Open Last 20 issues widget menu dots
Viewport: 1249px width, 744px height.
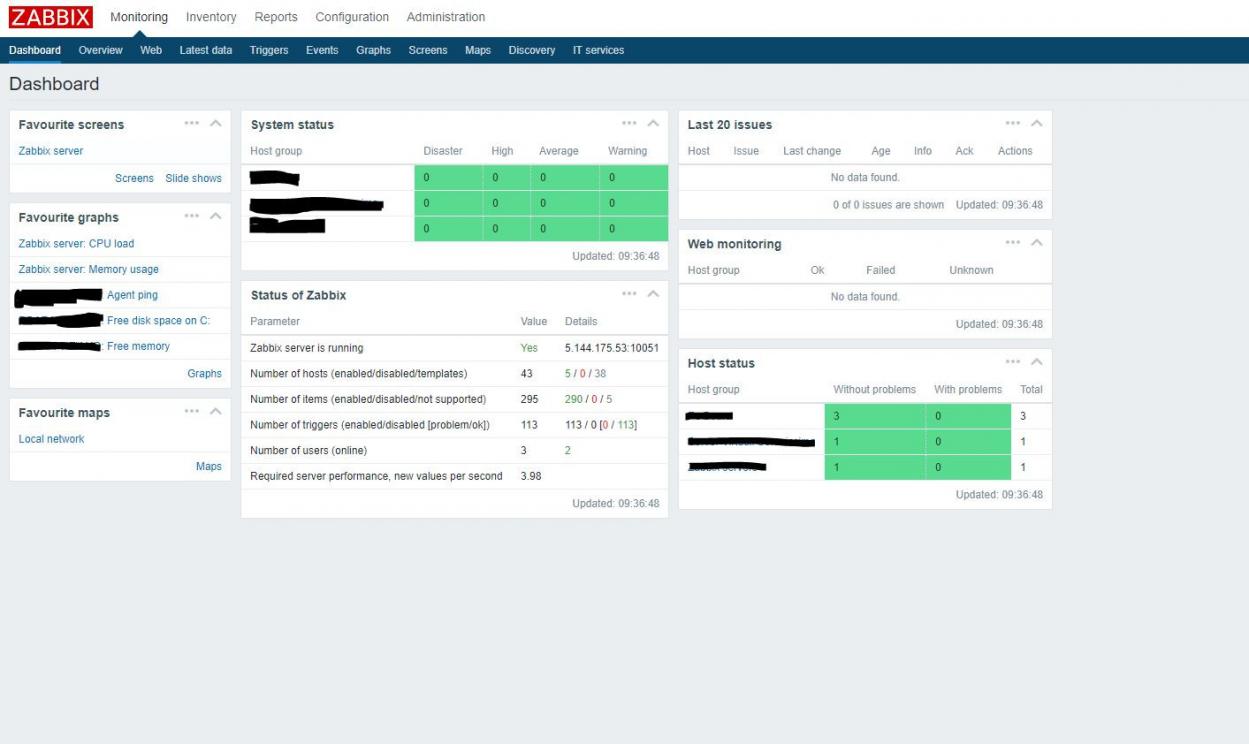(1013, 124)
